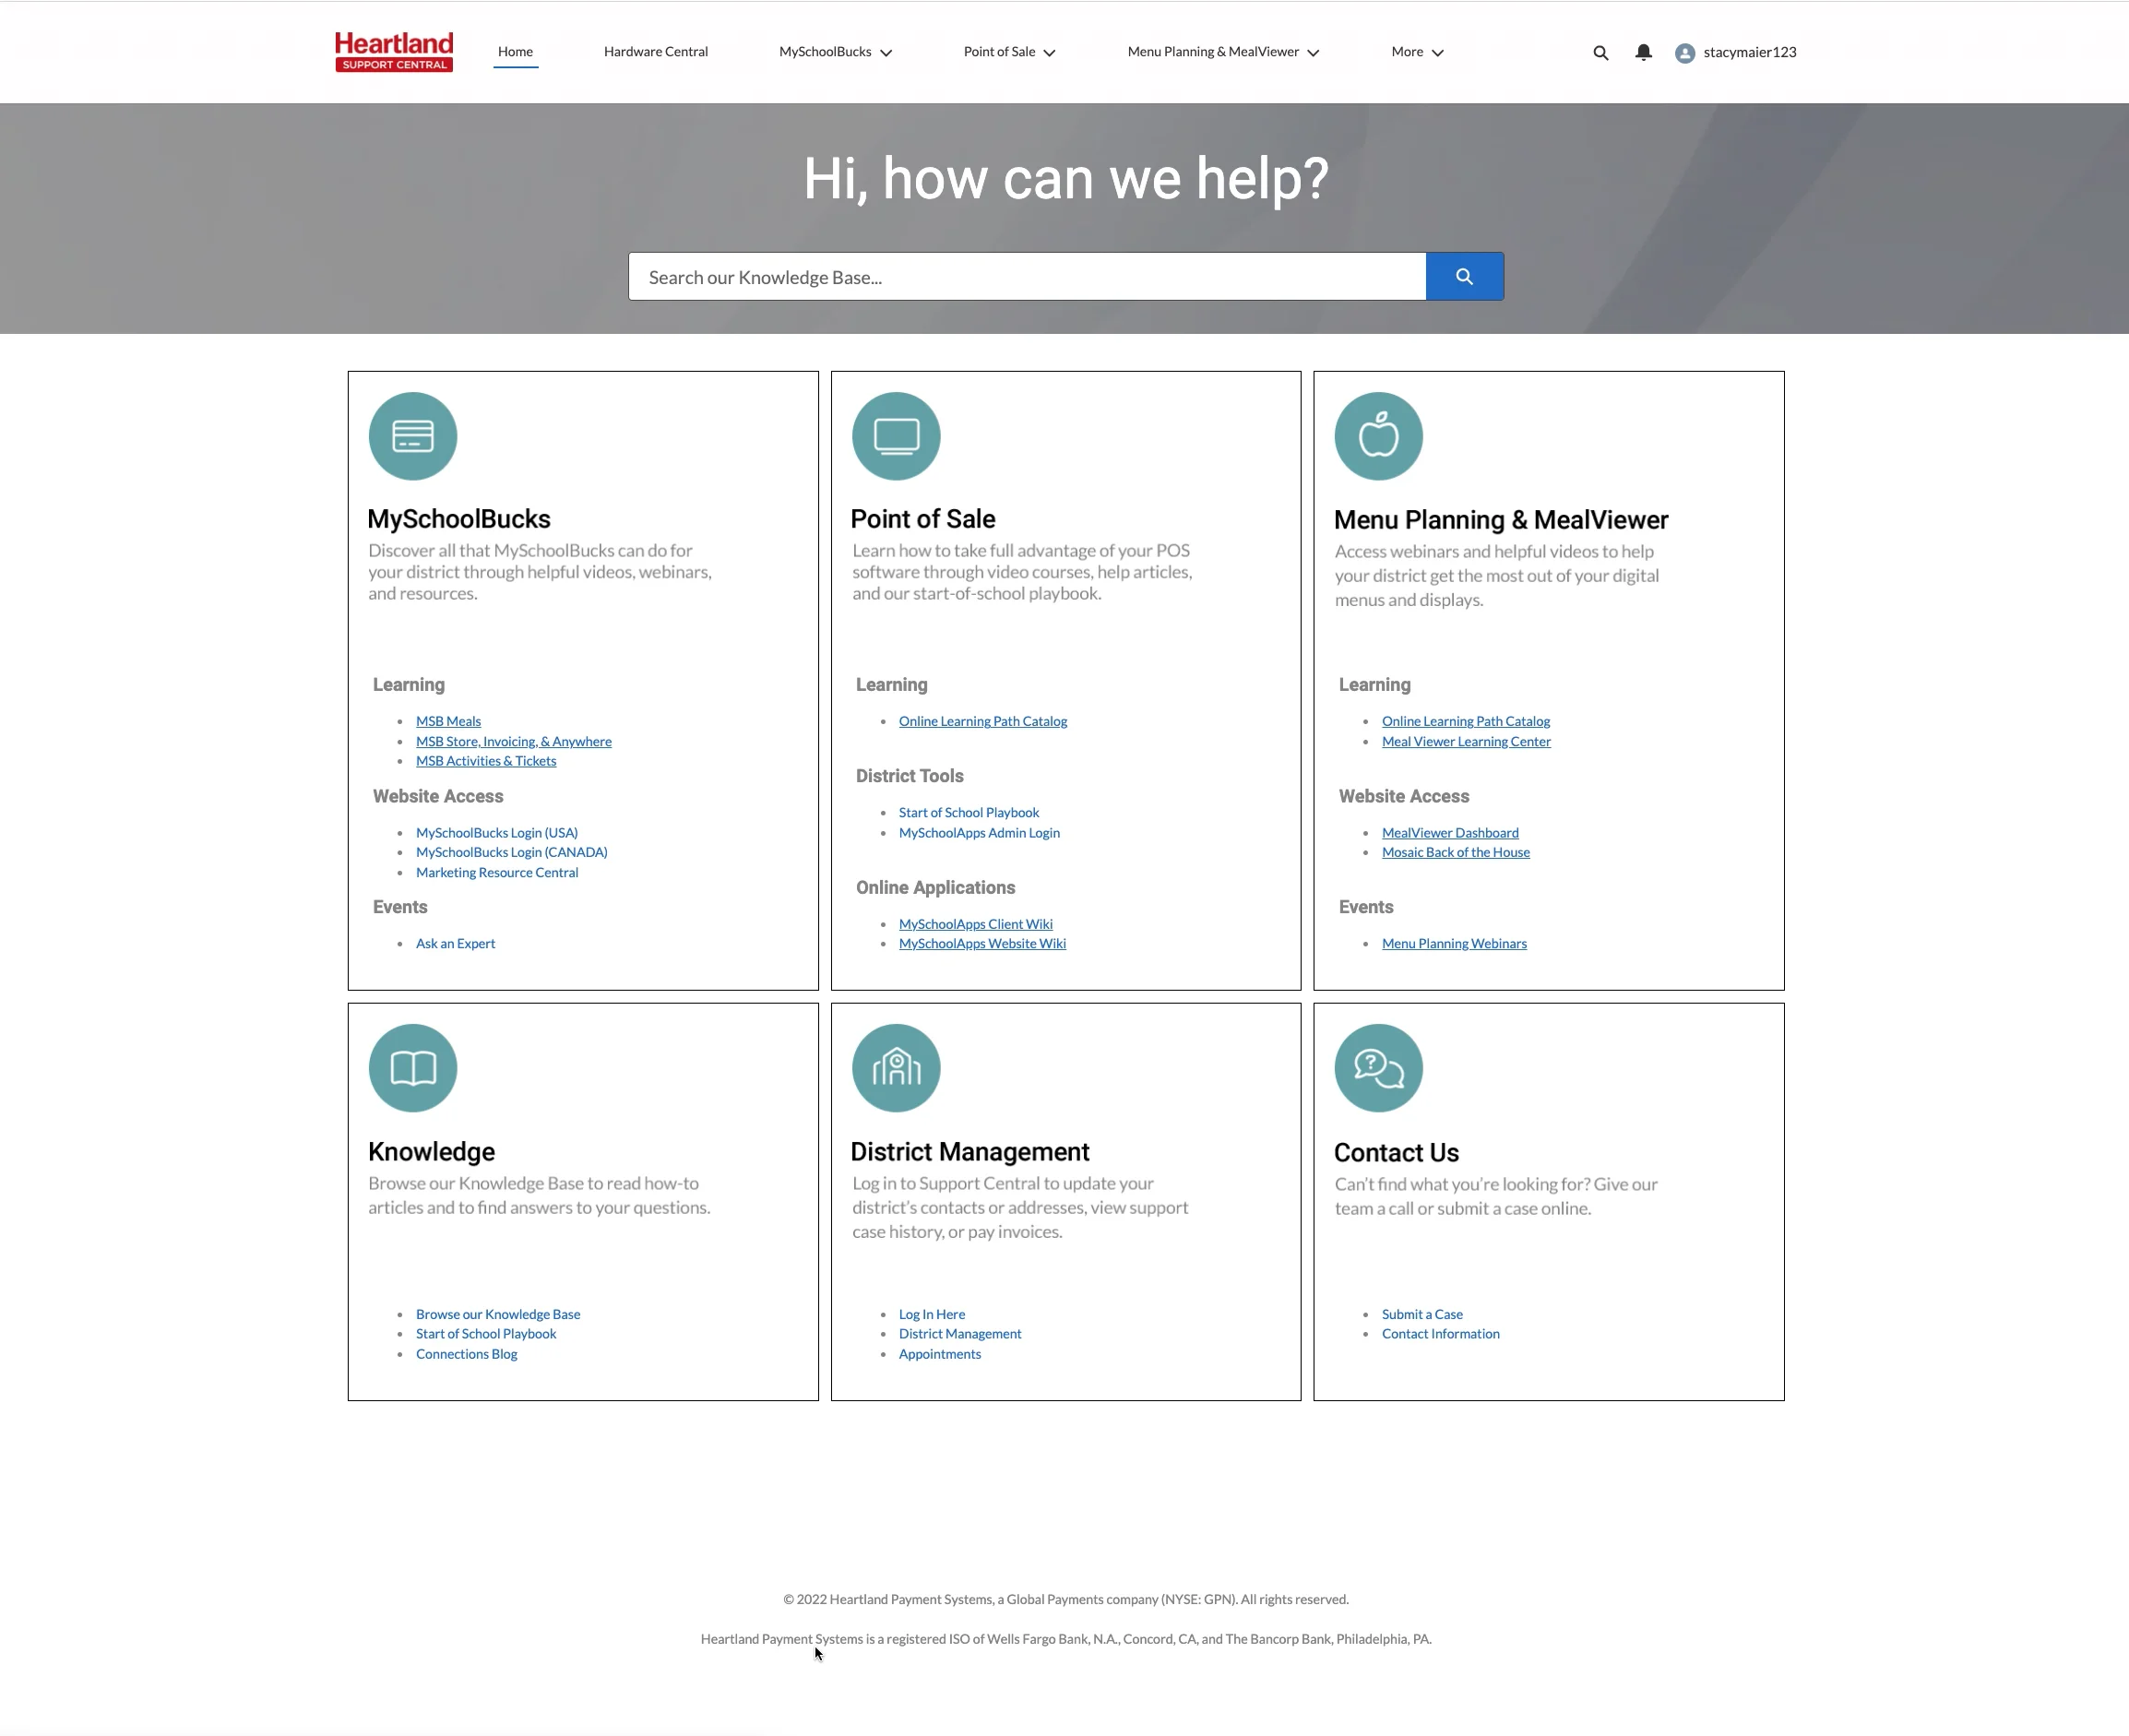The image size is (2129, 1736).
Task: Click the Point of Sale monitor icon
Action: [895, 435]
